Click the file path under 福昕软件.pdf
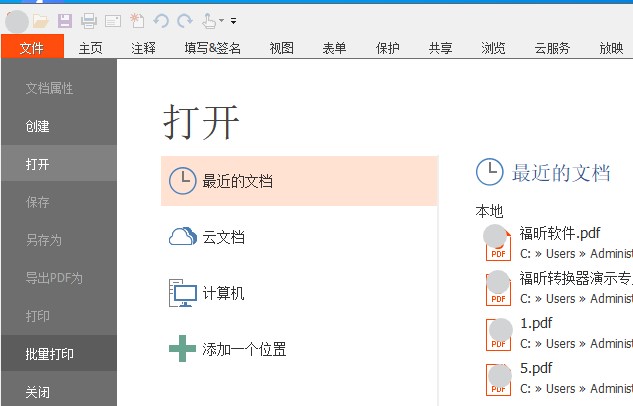633x406 pixels. [x=576, y=253]
